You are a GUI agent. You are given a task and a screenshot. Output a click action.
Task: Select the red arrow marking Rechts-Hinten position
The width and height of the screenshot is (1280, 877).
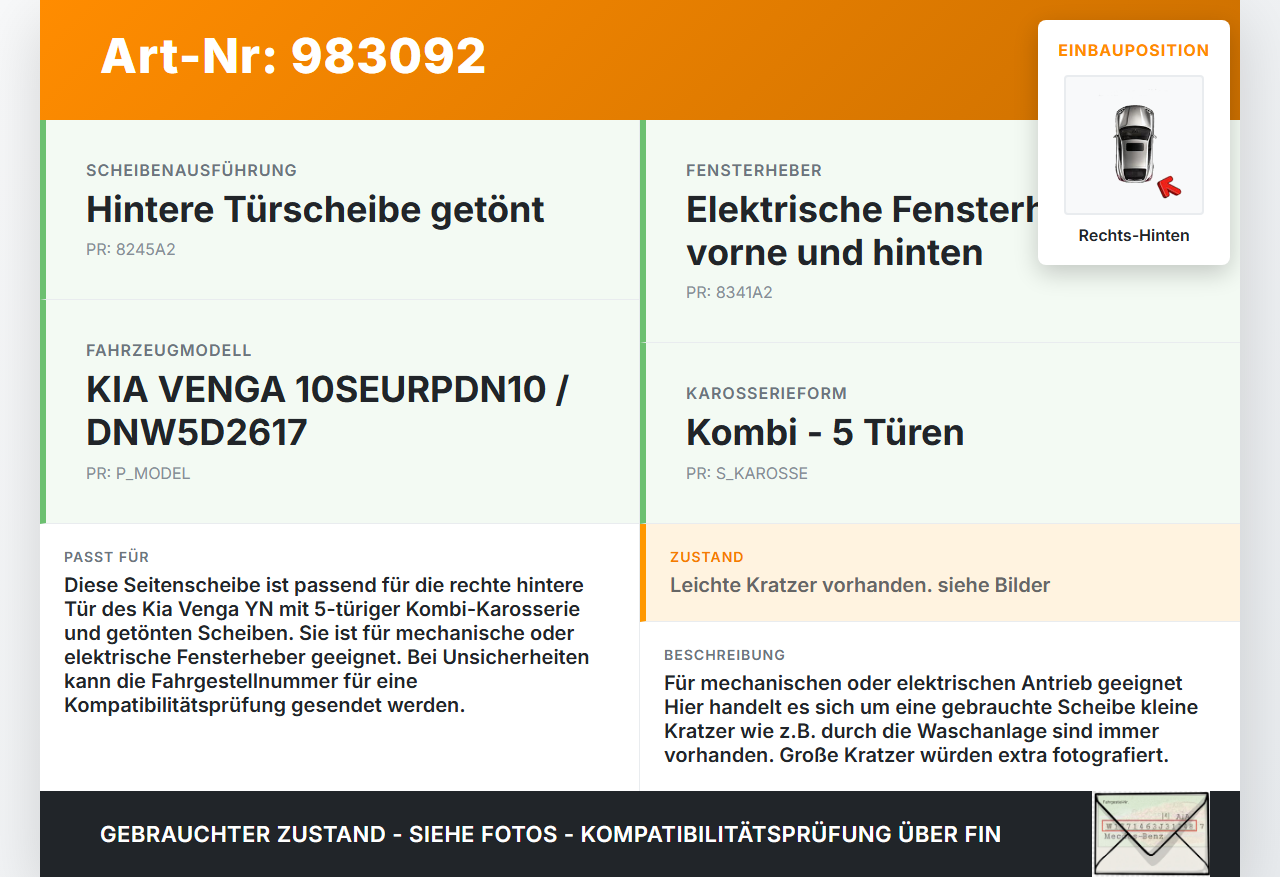click(x=1169, y=185)
